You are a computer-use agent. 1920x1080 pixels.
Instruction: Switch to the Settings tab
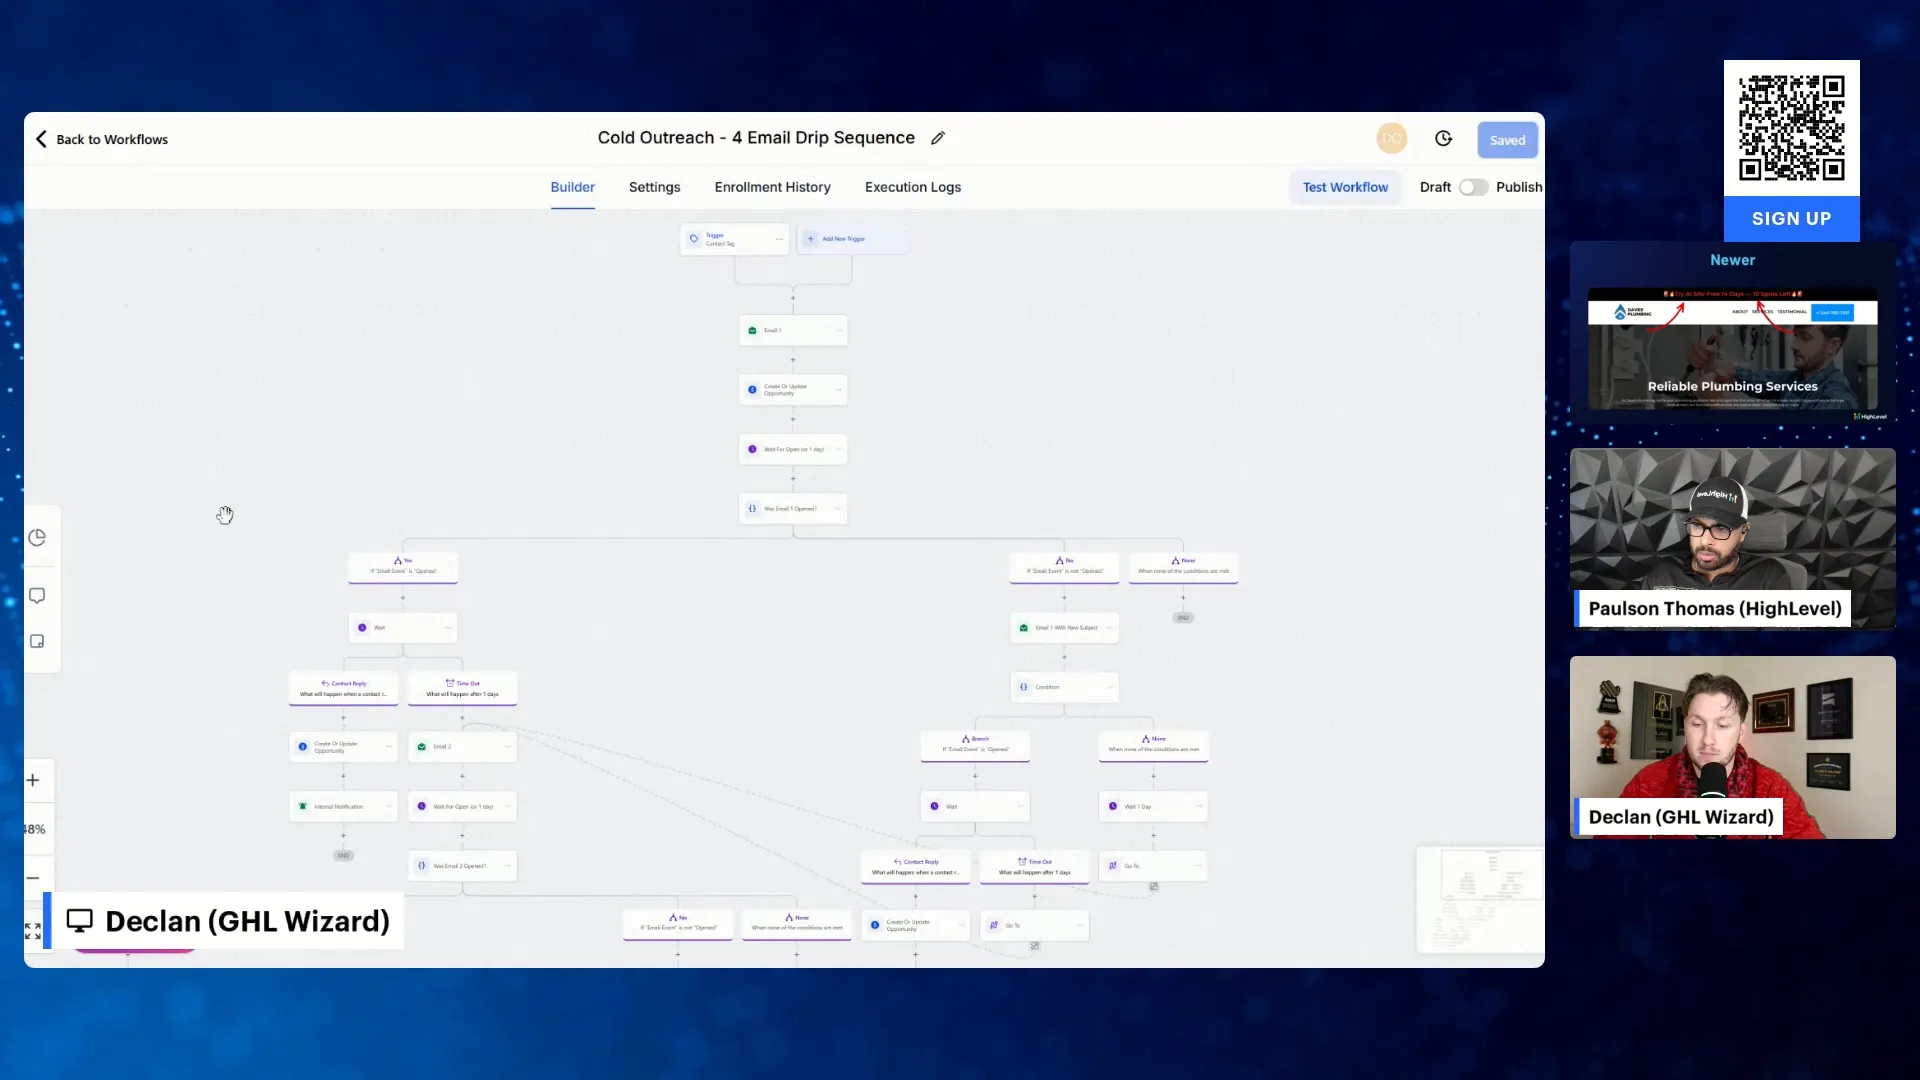(654, 187)
